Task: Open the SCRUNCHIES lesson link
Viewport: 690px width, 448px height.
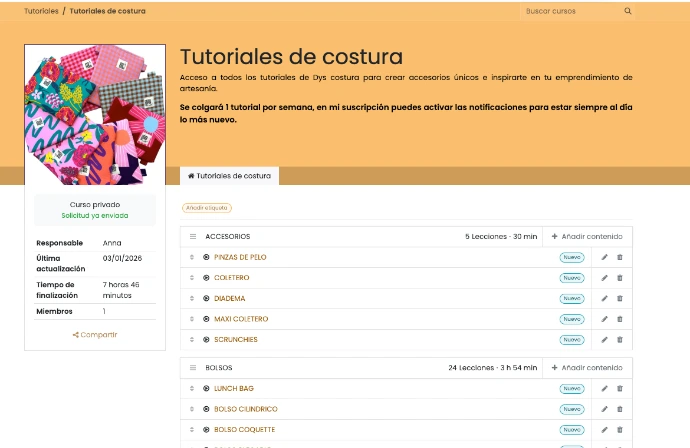Action: pos(235,340)
